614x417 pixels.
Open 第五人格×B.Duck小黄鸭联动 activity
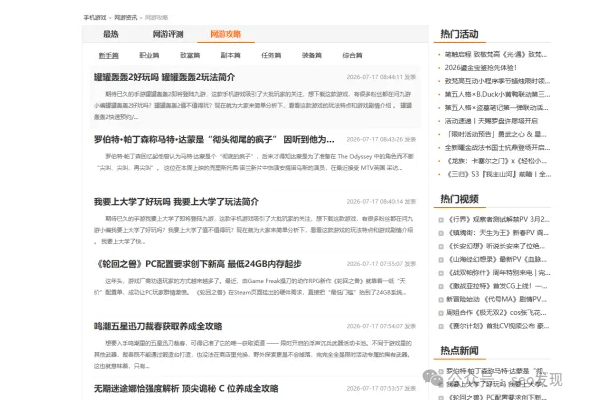pyautogui.click(x=497, y=94)
